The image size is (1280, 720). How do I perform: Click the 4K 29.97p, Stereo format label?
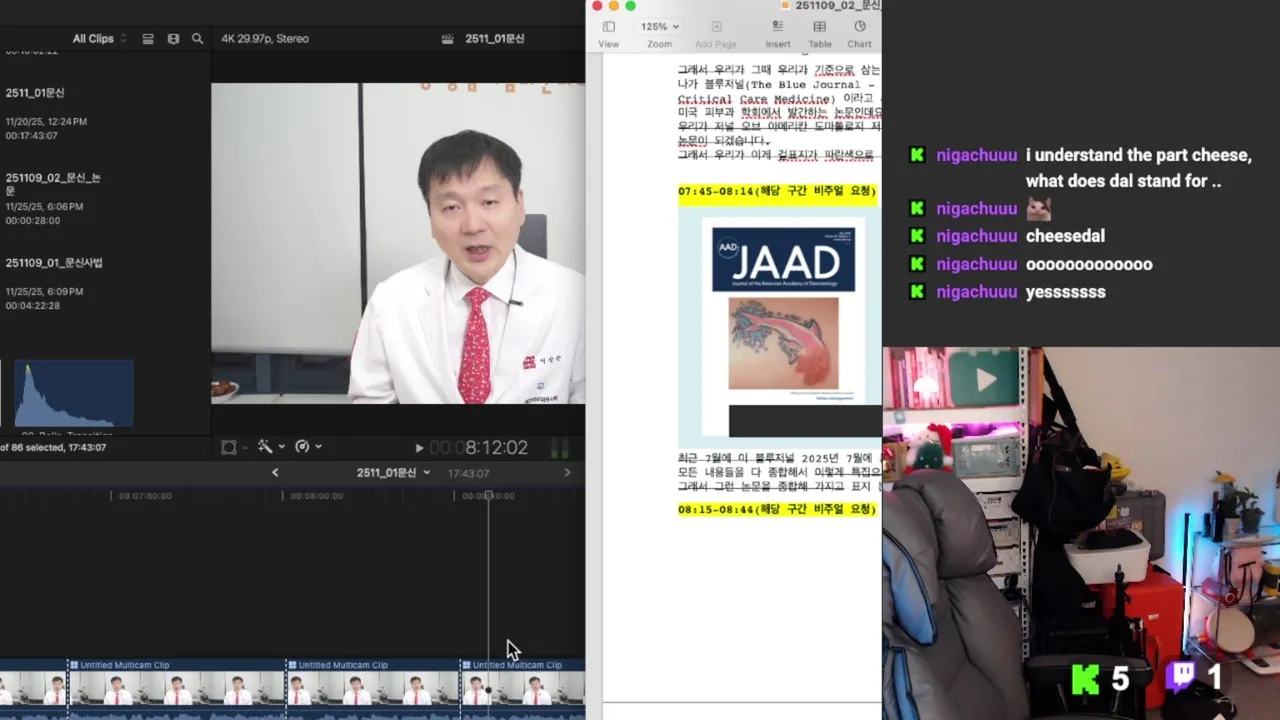tap(265, 39)
